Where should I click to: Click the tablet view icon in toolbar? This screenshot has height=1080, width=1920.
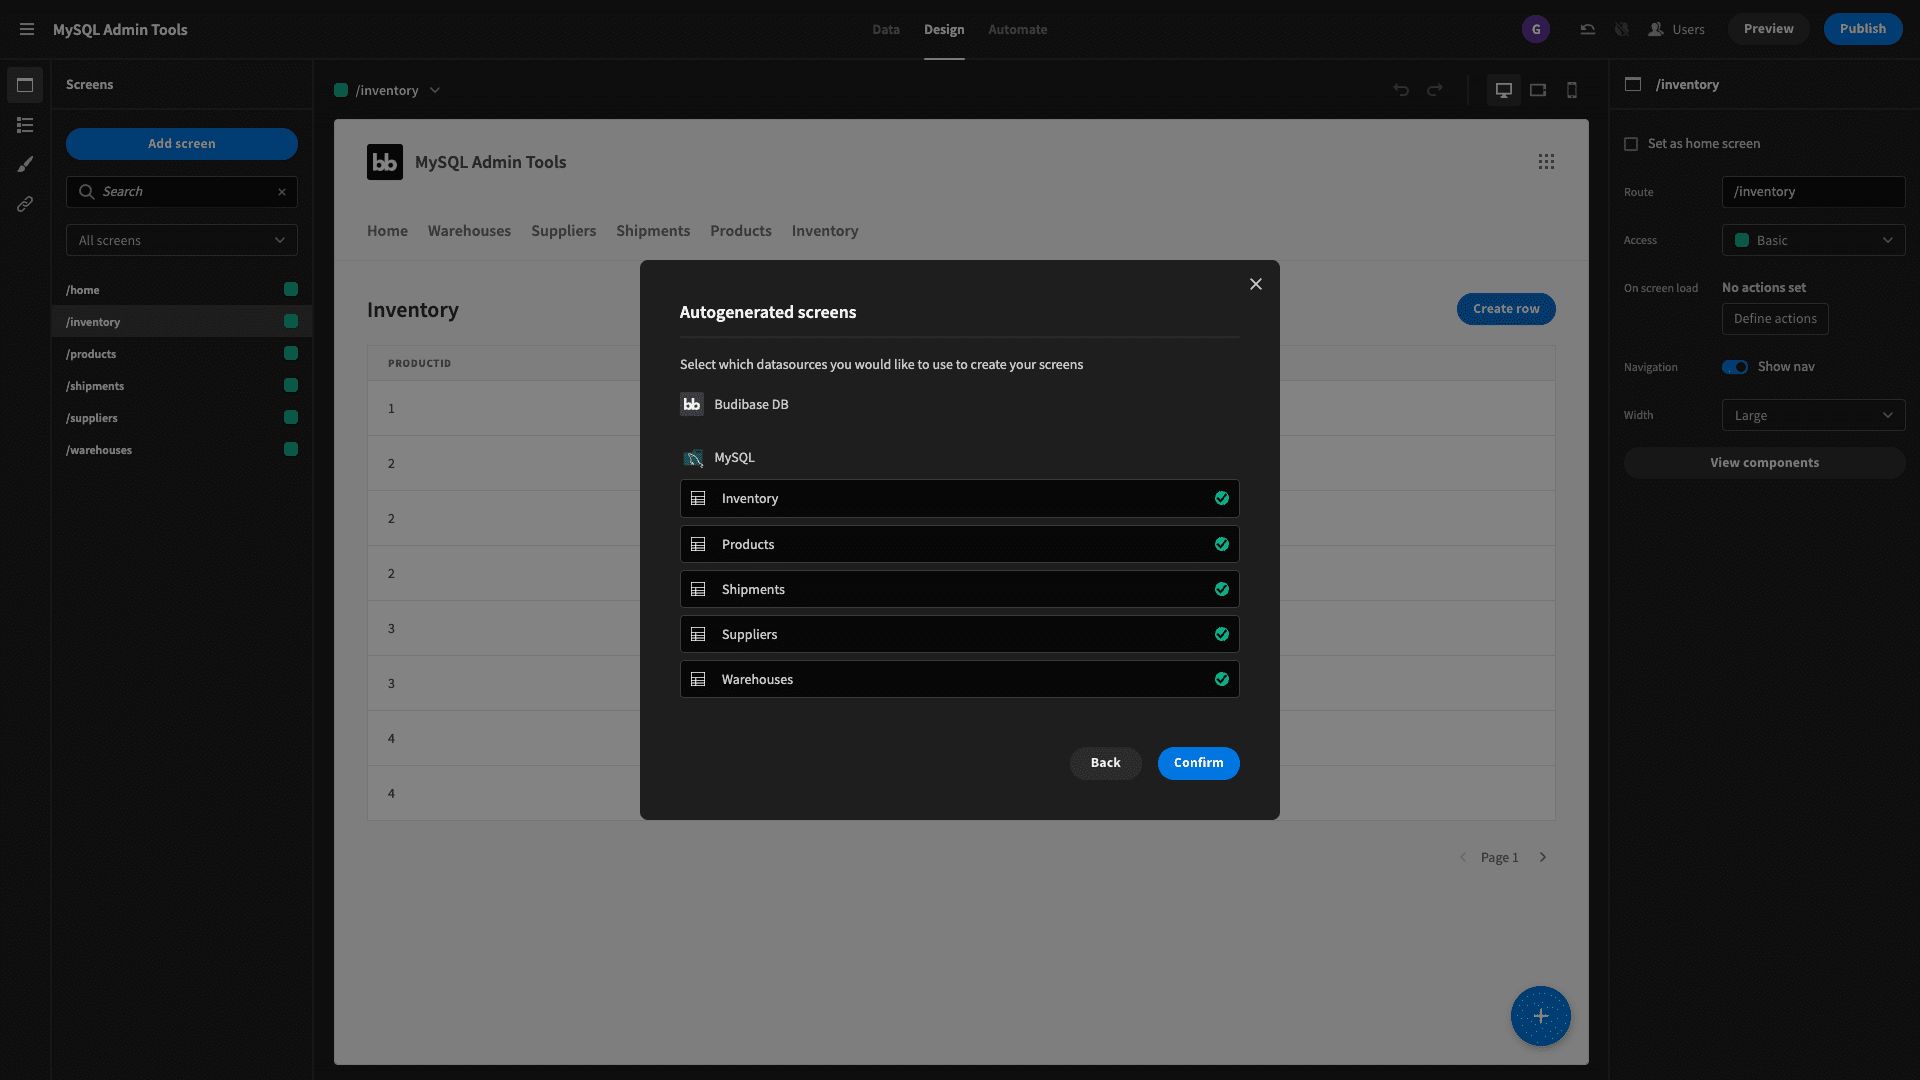pos(1538,90)
